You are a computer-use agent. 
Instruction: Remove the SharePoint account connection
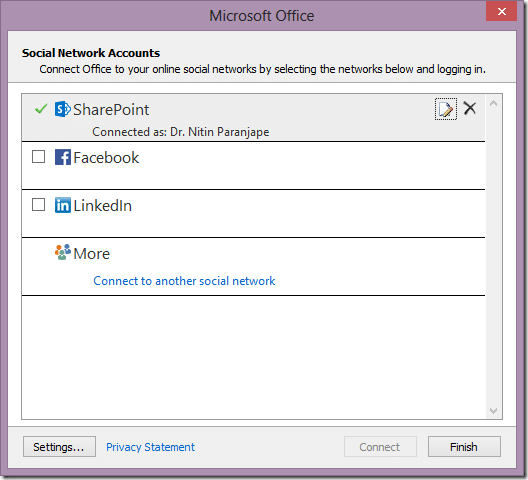(x=469, y=108)
